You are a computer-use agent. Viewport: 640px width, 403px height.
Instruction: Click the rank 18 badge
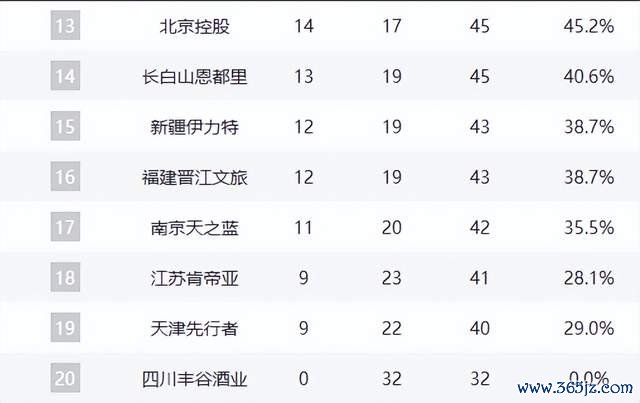pos(65,277)
